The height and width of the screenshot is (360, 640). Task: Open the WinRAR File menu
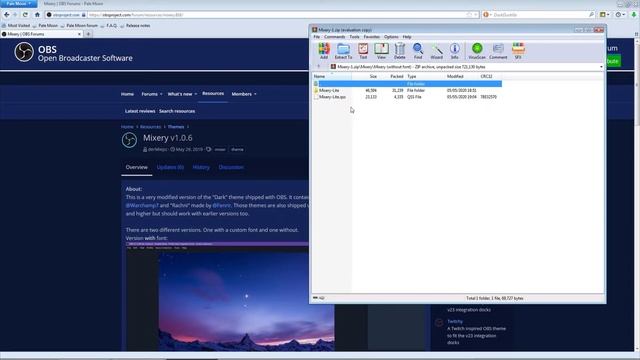[x=316, y=37]
